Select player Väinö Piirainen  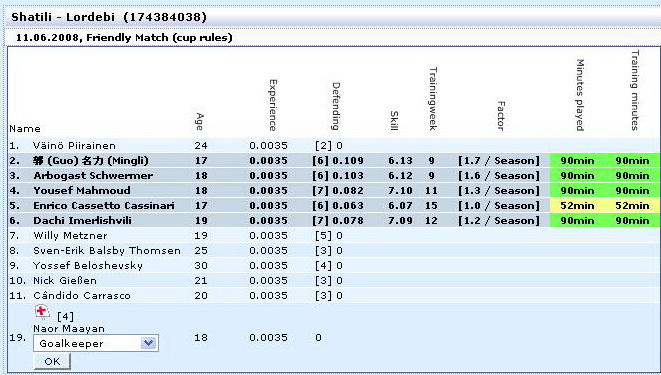pos(74,146)
